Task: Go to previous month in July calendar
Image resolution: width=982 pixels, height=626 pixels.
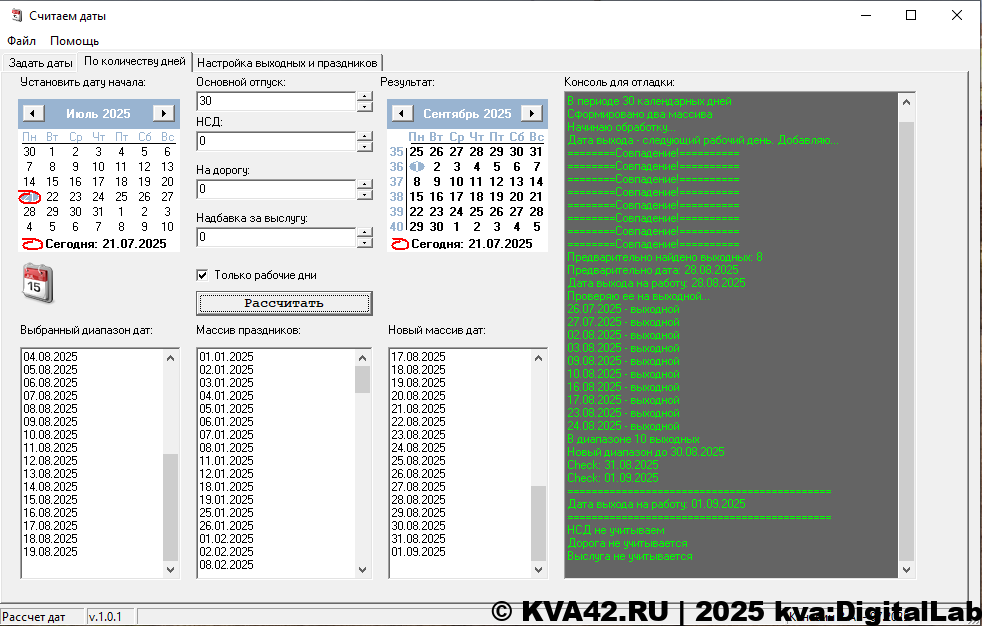Action: [32, 114]
